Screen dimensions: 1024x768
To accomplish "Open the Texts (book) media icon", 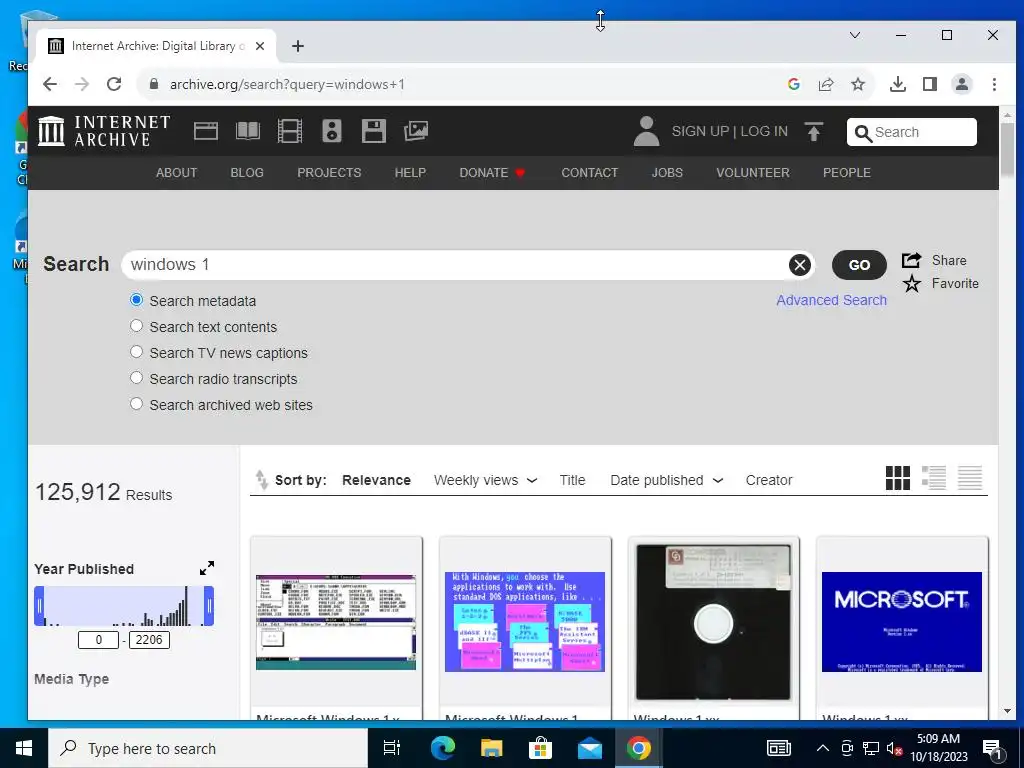I will (x=248, y=131).
